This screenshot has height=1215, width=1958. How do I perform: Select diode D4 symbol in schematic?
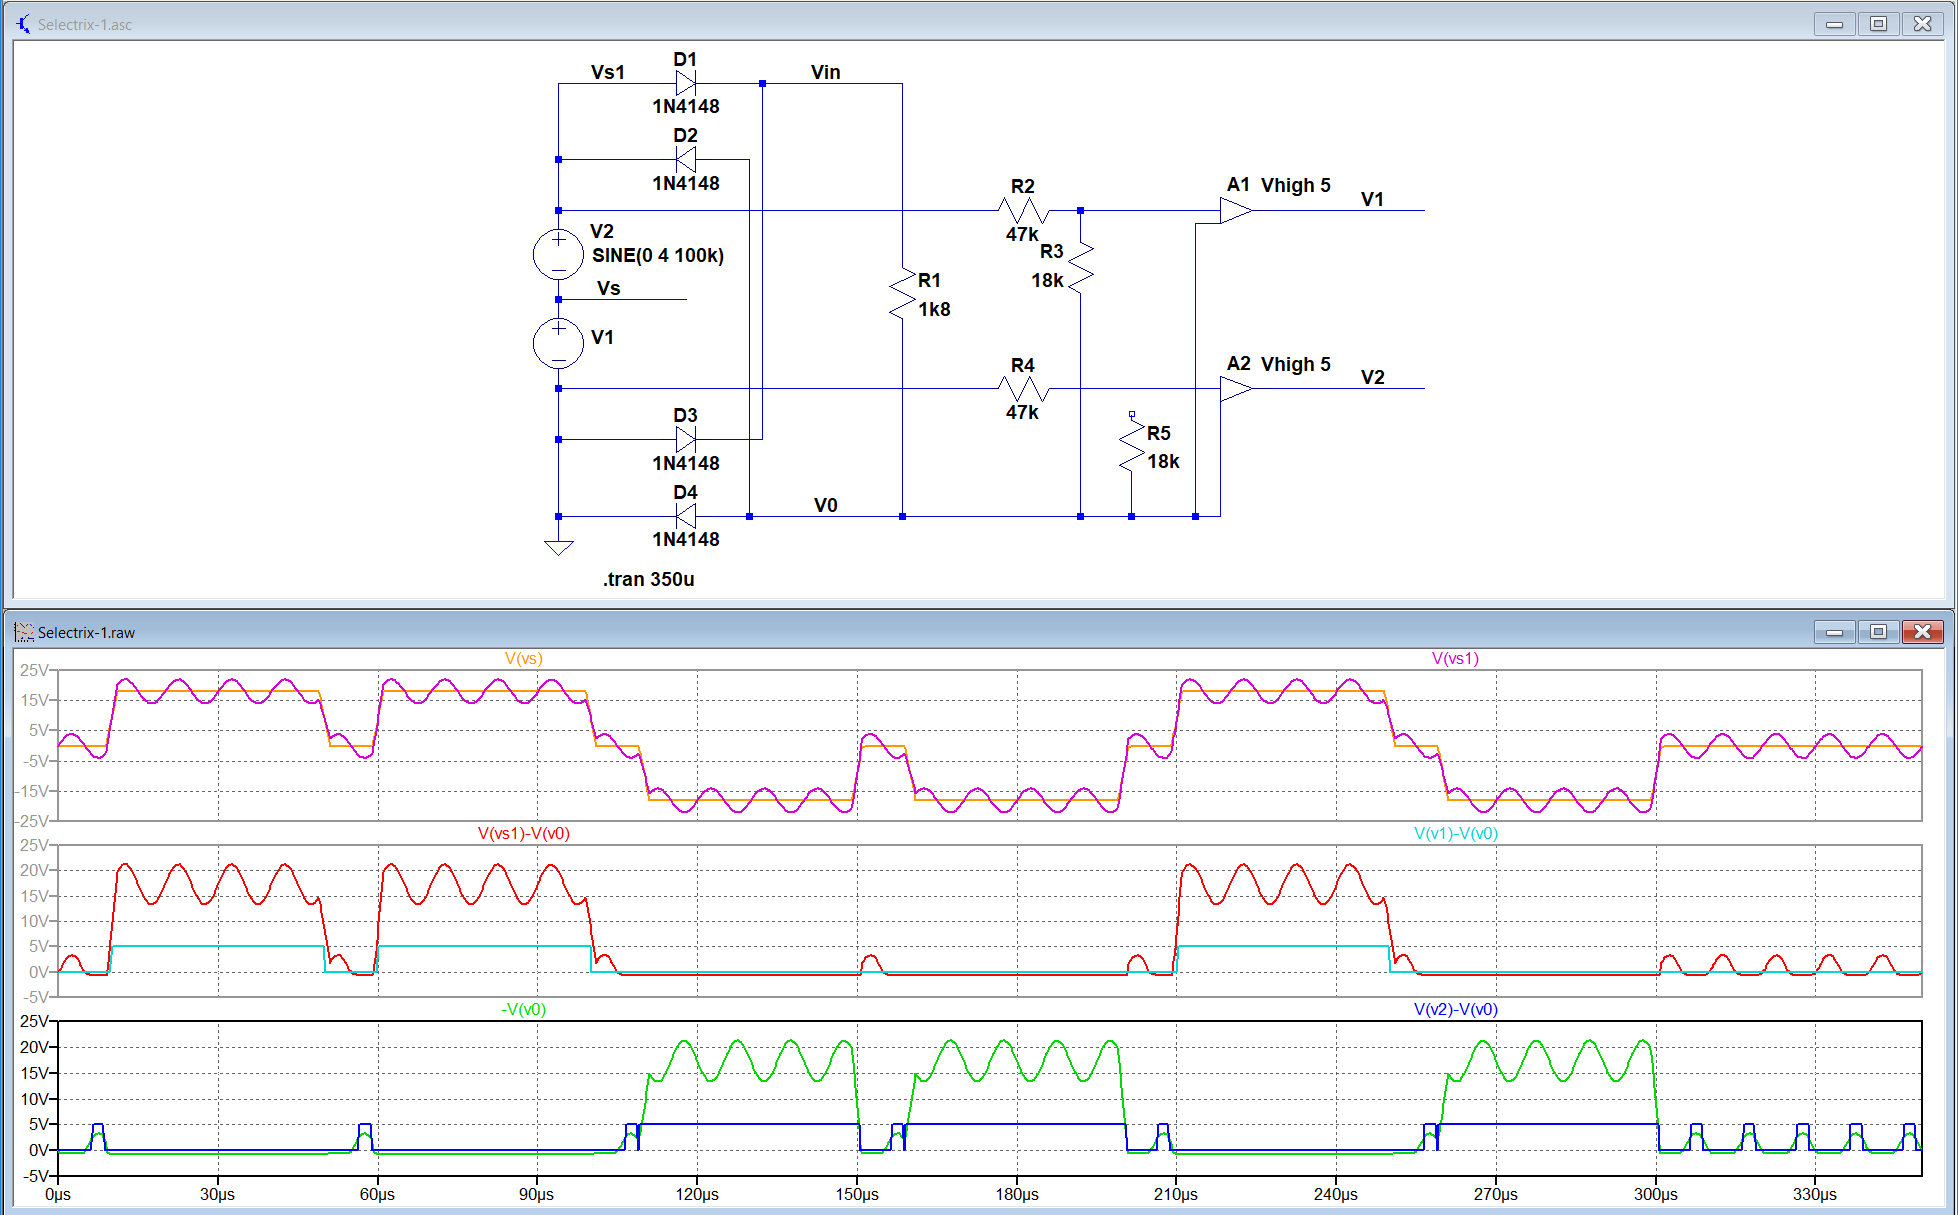pos(686,516)
